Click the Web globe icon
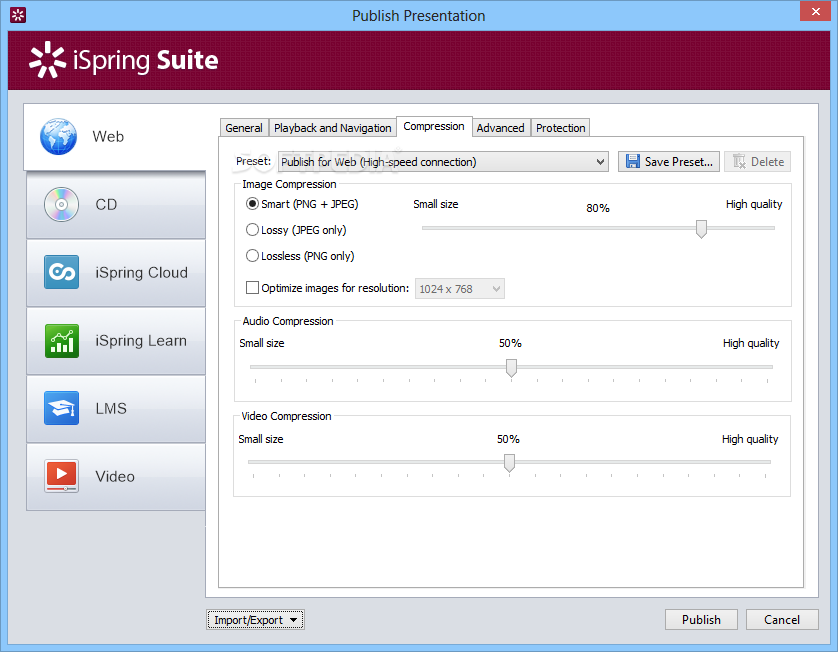The height and width of the screenshot is (652, 838). 58,136
